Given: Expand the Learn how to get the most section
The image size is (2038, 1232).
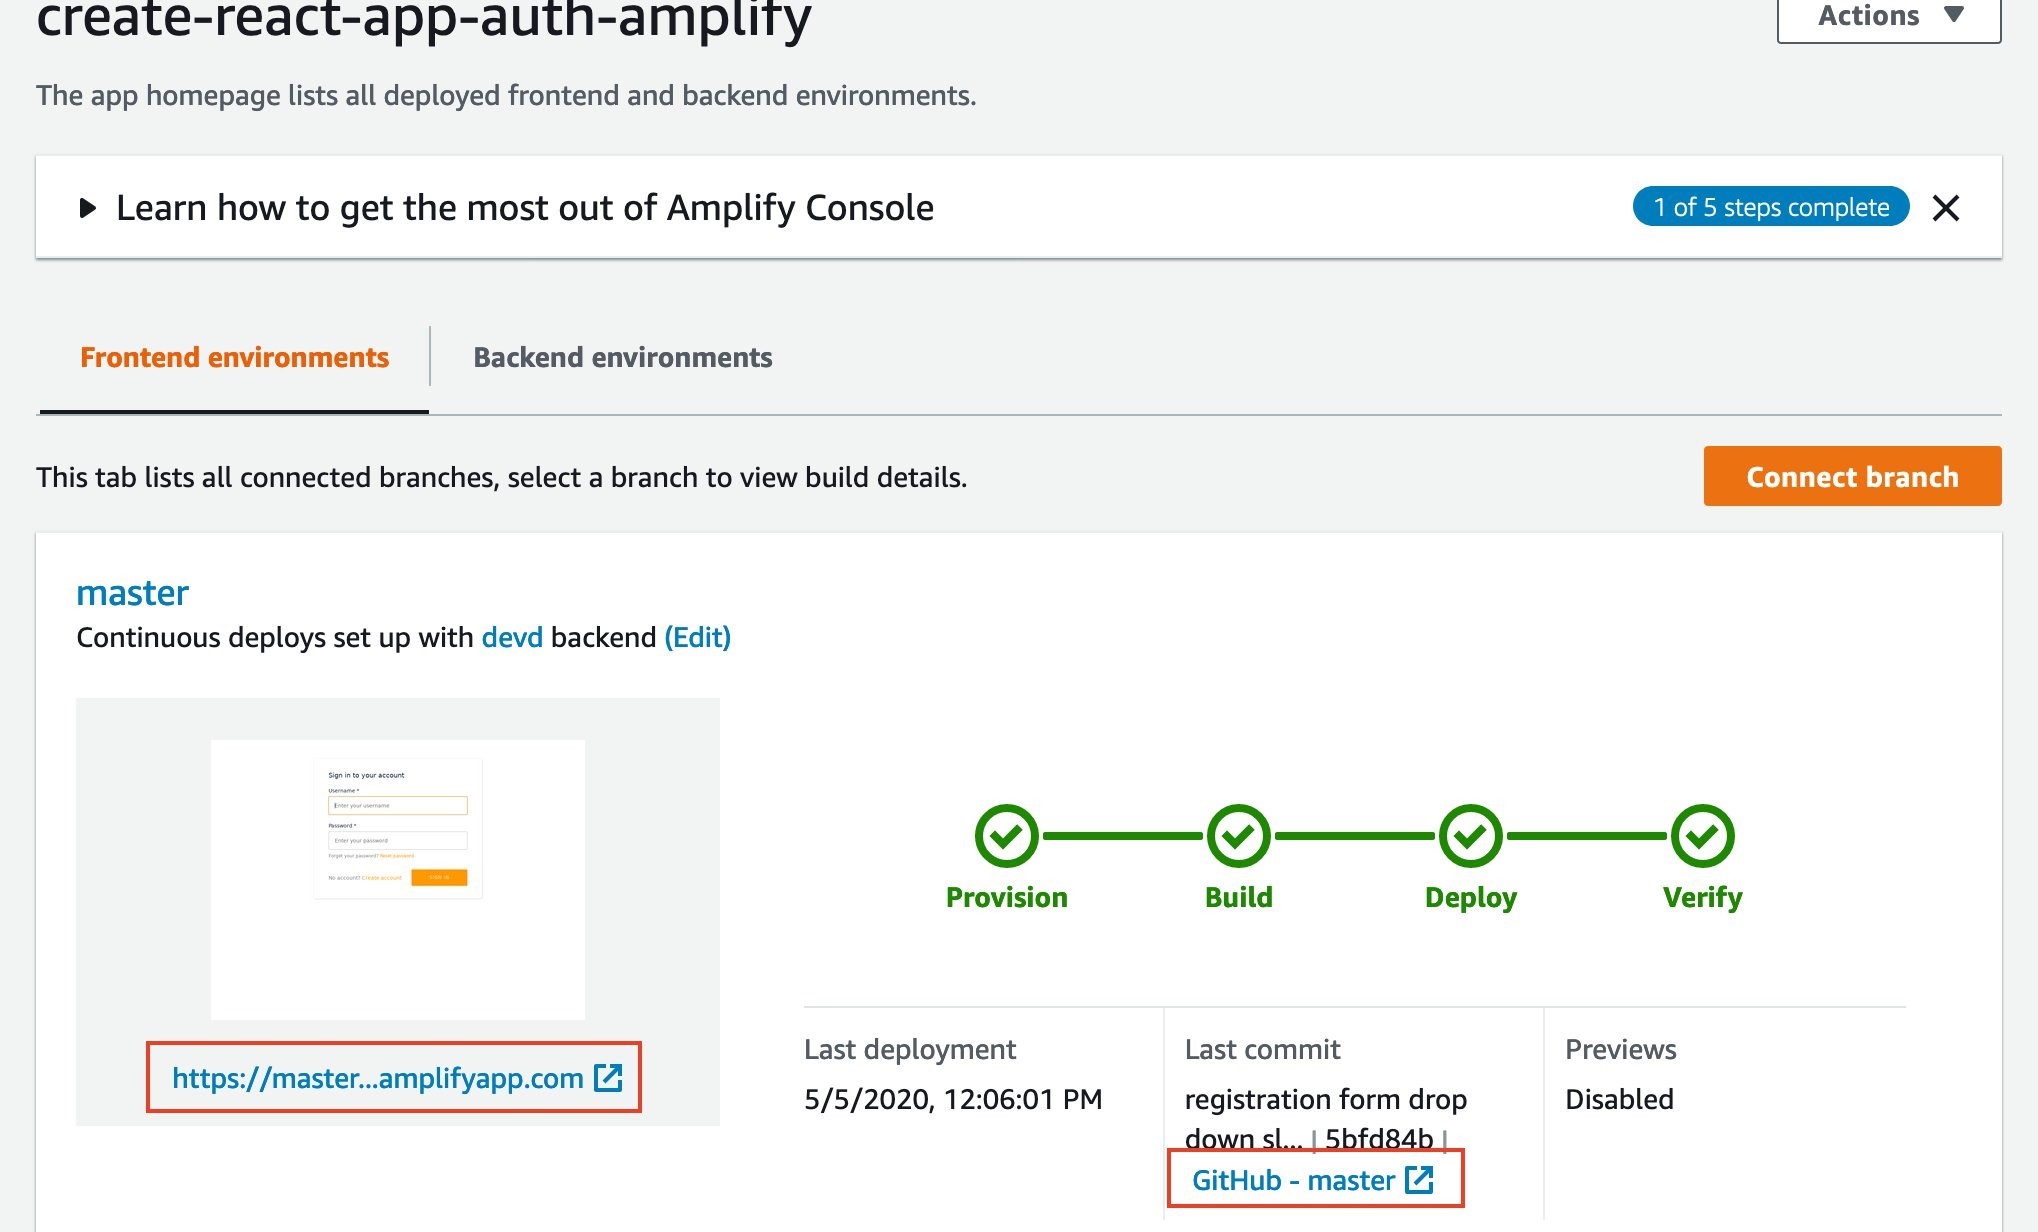Looking at the screenshot, I should point(88,208).
